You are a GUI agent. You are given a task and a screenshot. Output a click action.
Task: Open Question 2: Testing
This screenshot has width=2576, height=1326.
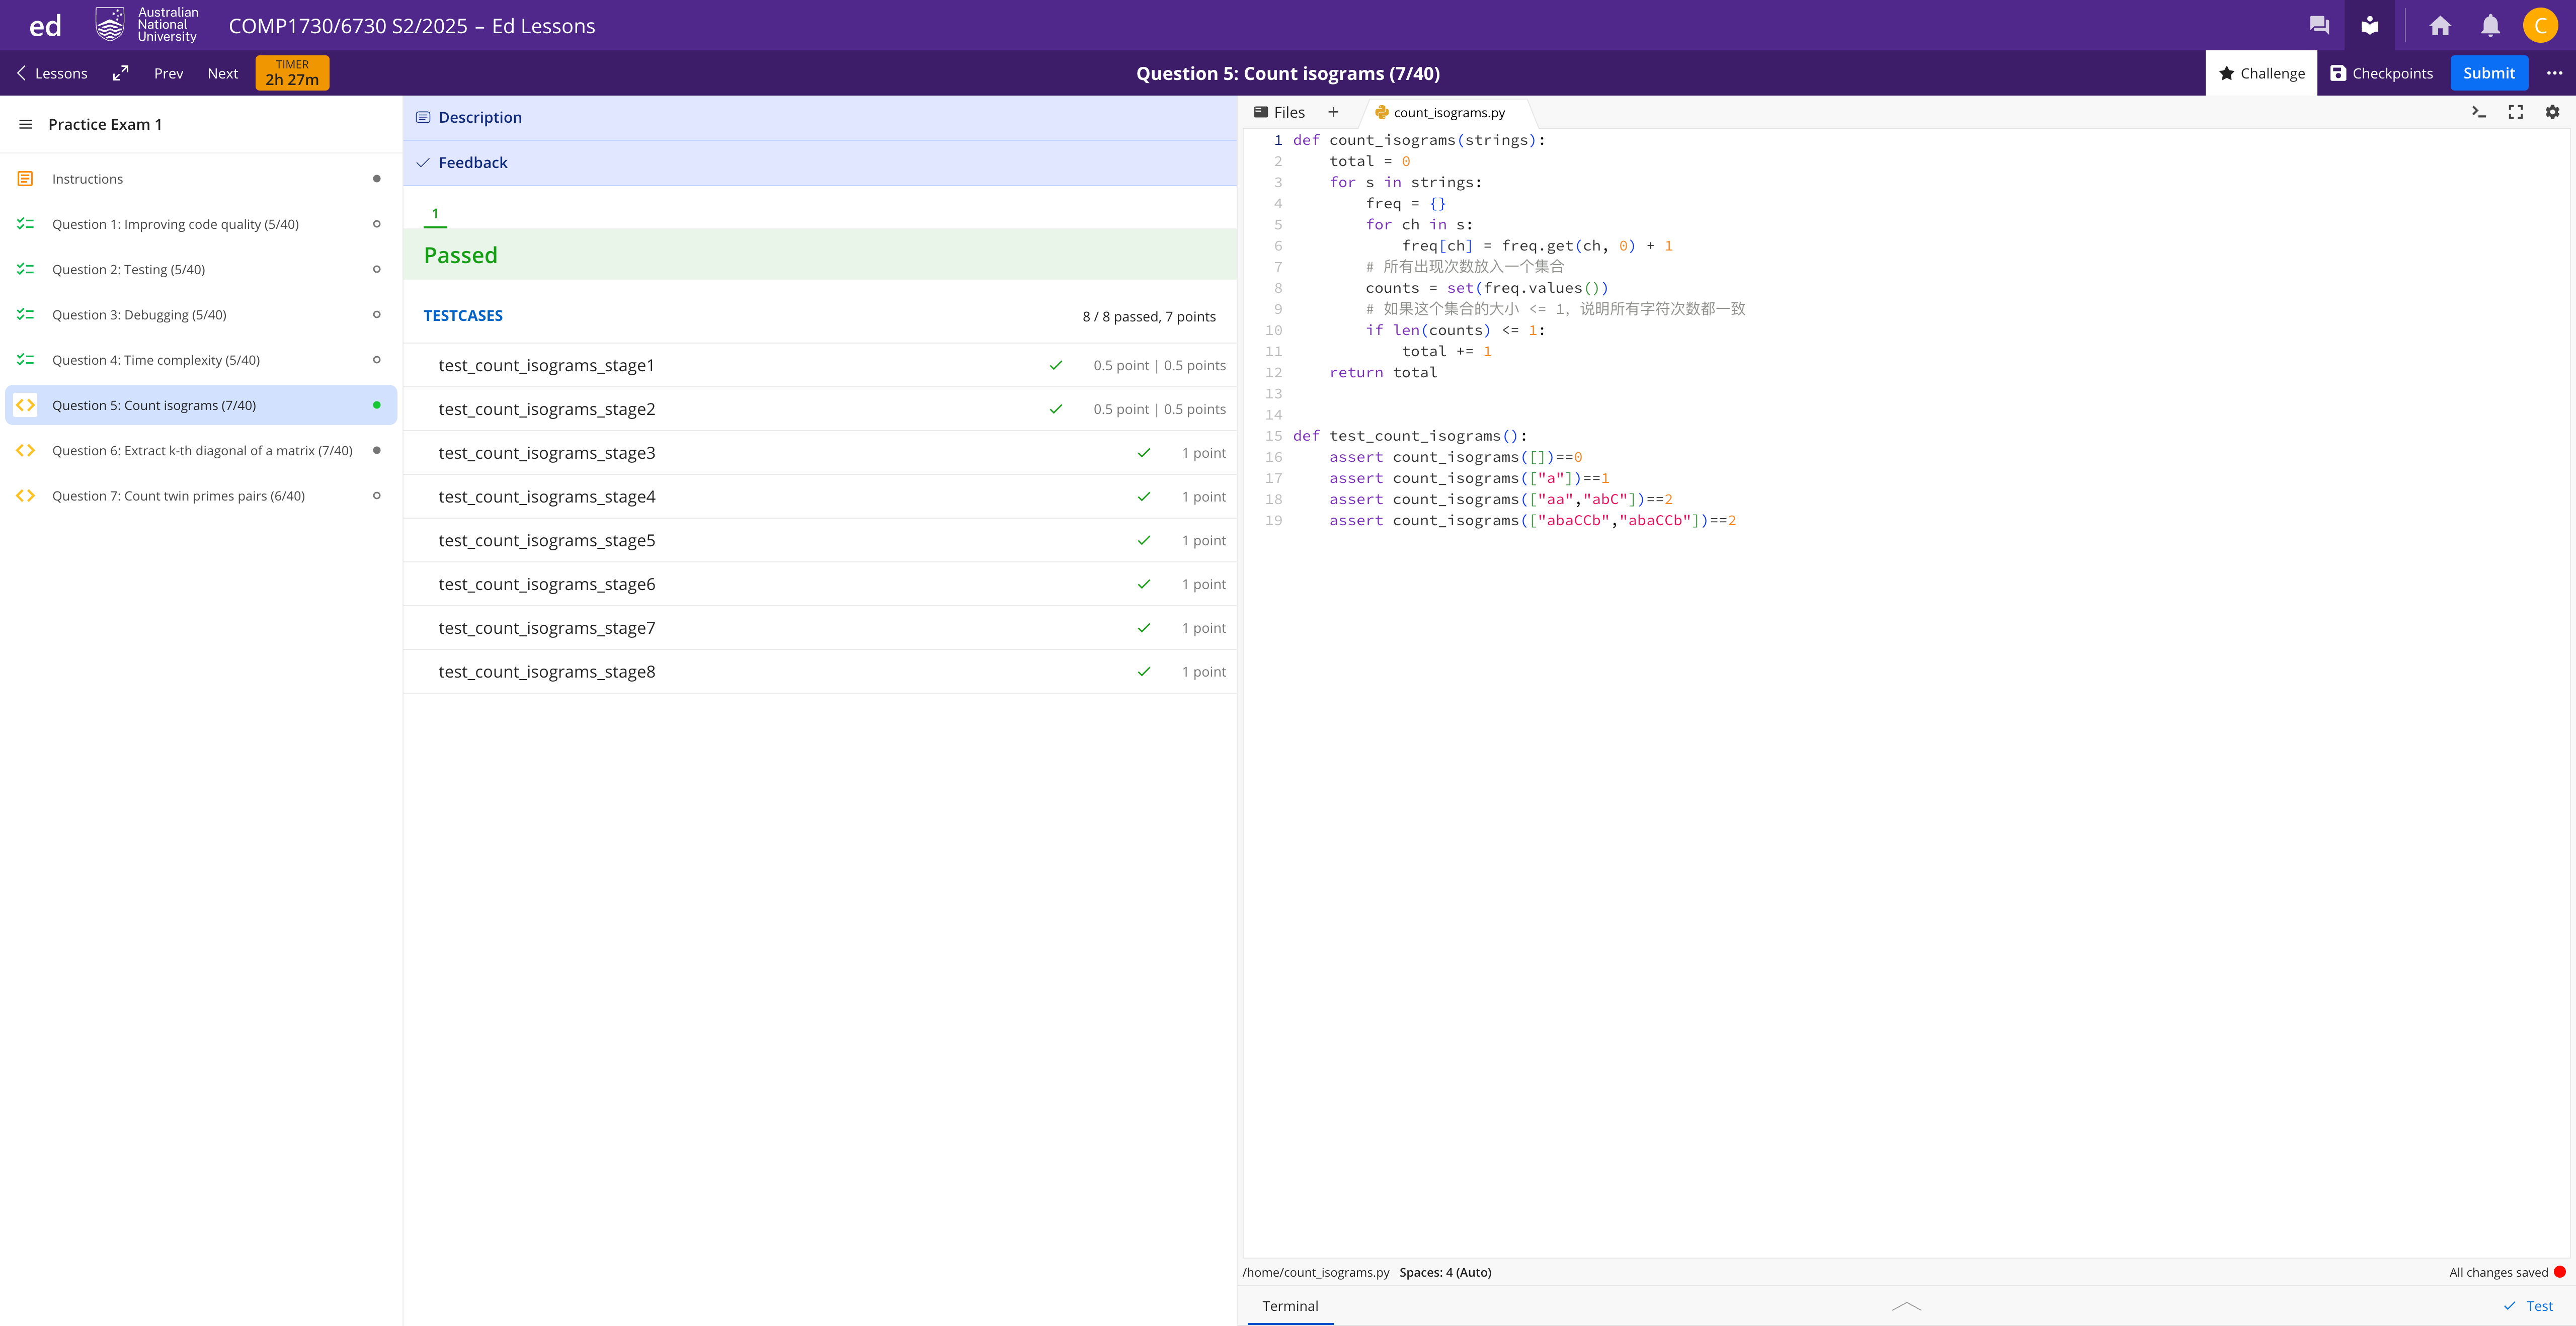pos(201,269)
